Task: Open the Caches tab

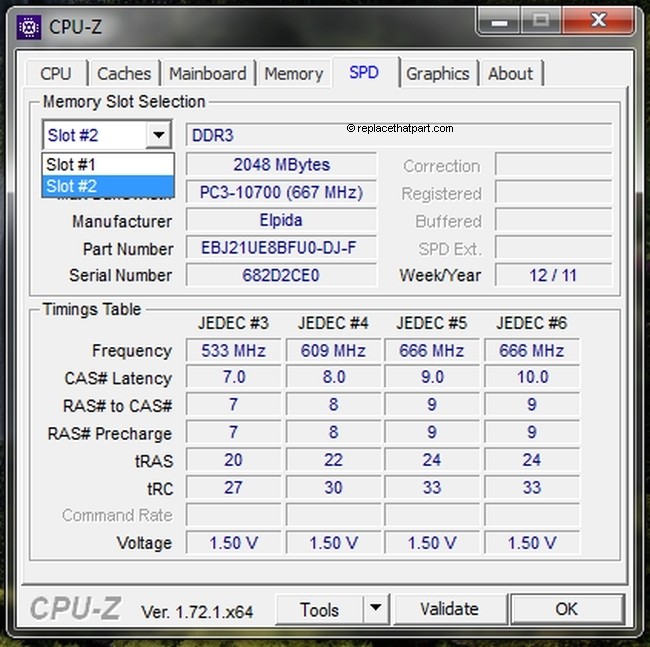Action: (x=124, y=74)
